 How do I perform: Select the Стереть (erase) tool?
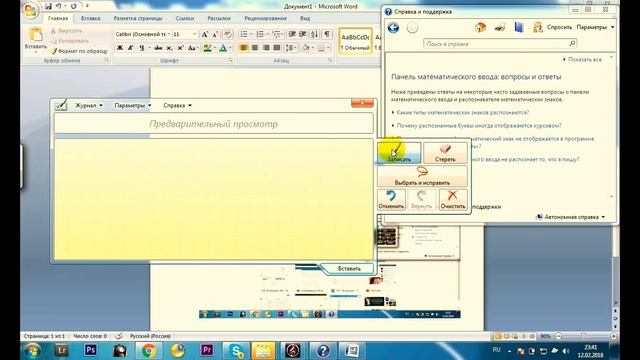pos(445,153)
